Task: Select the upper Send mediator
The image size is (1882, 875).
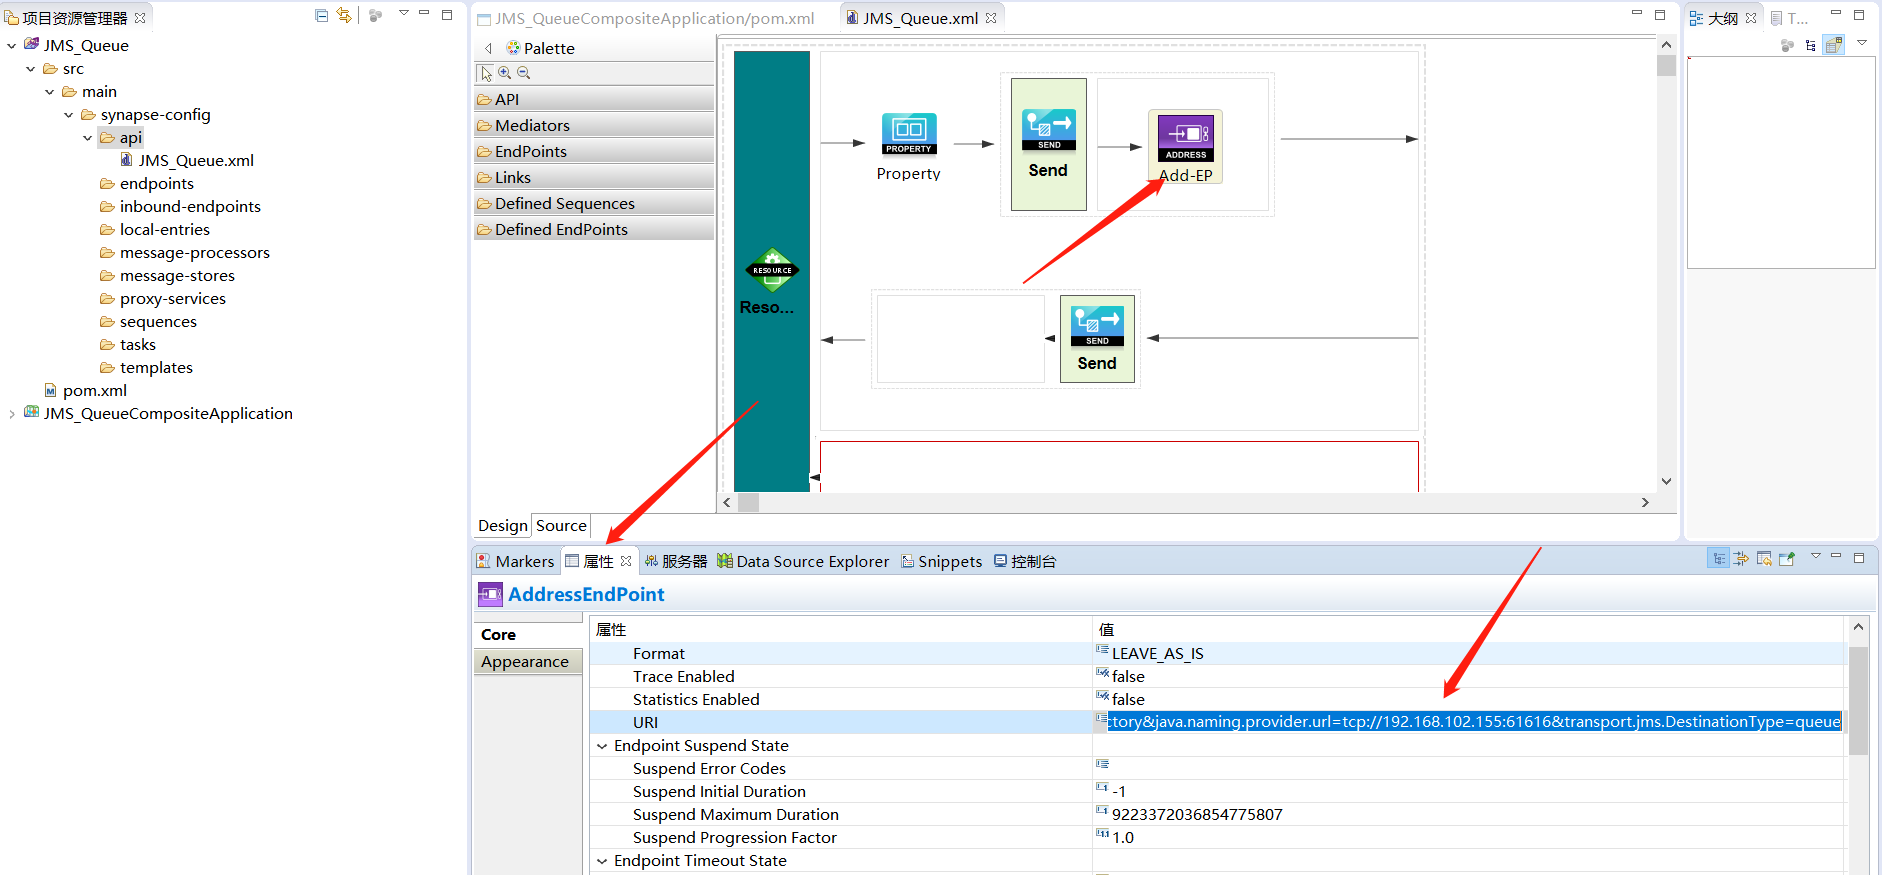Action: pyautogui.click(x=1048, y=144)
